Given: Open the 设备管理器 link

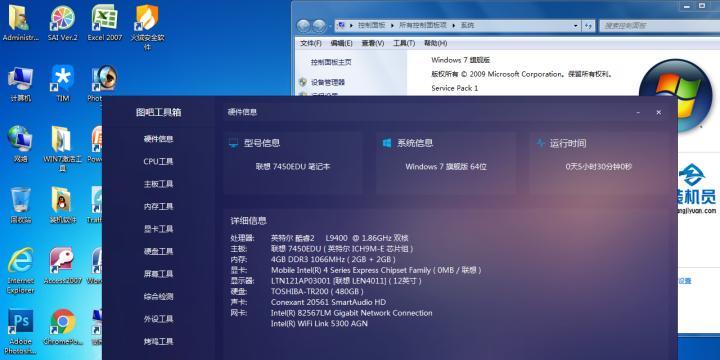Looking at the screenshot, I should (328, 83).
